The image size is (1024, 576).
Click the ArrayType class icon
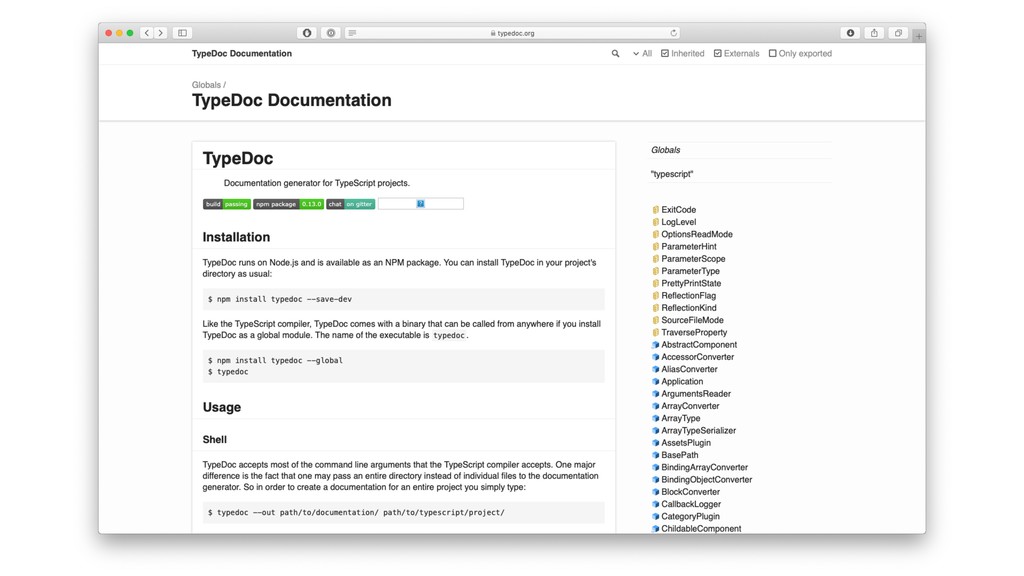coord(656,418)
